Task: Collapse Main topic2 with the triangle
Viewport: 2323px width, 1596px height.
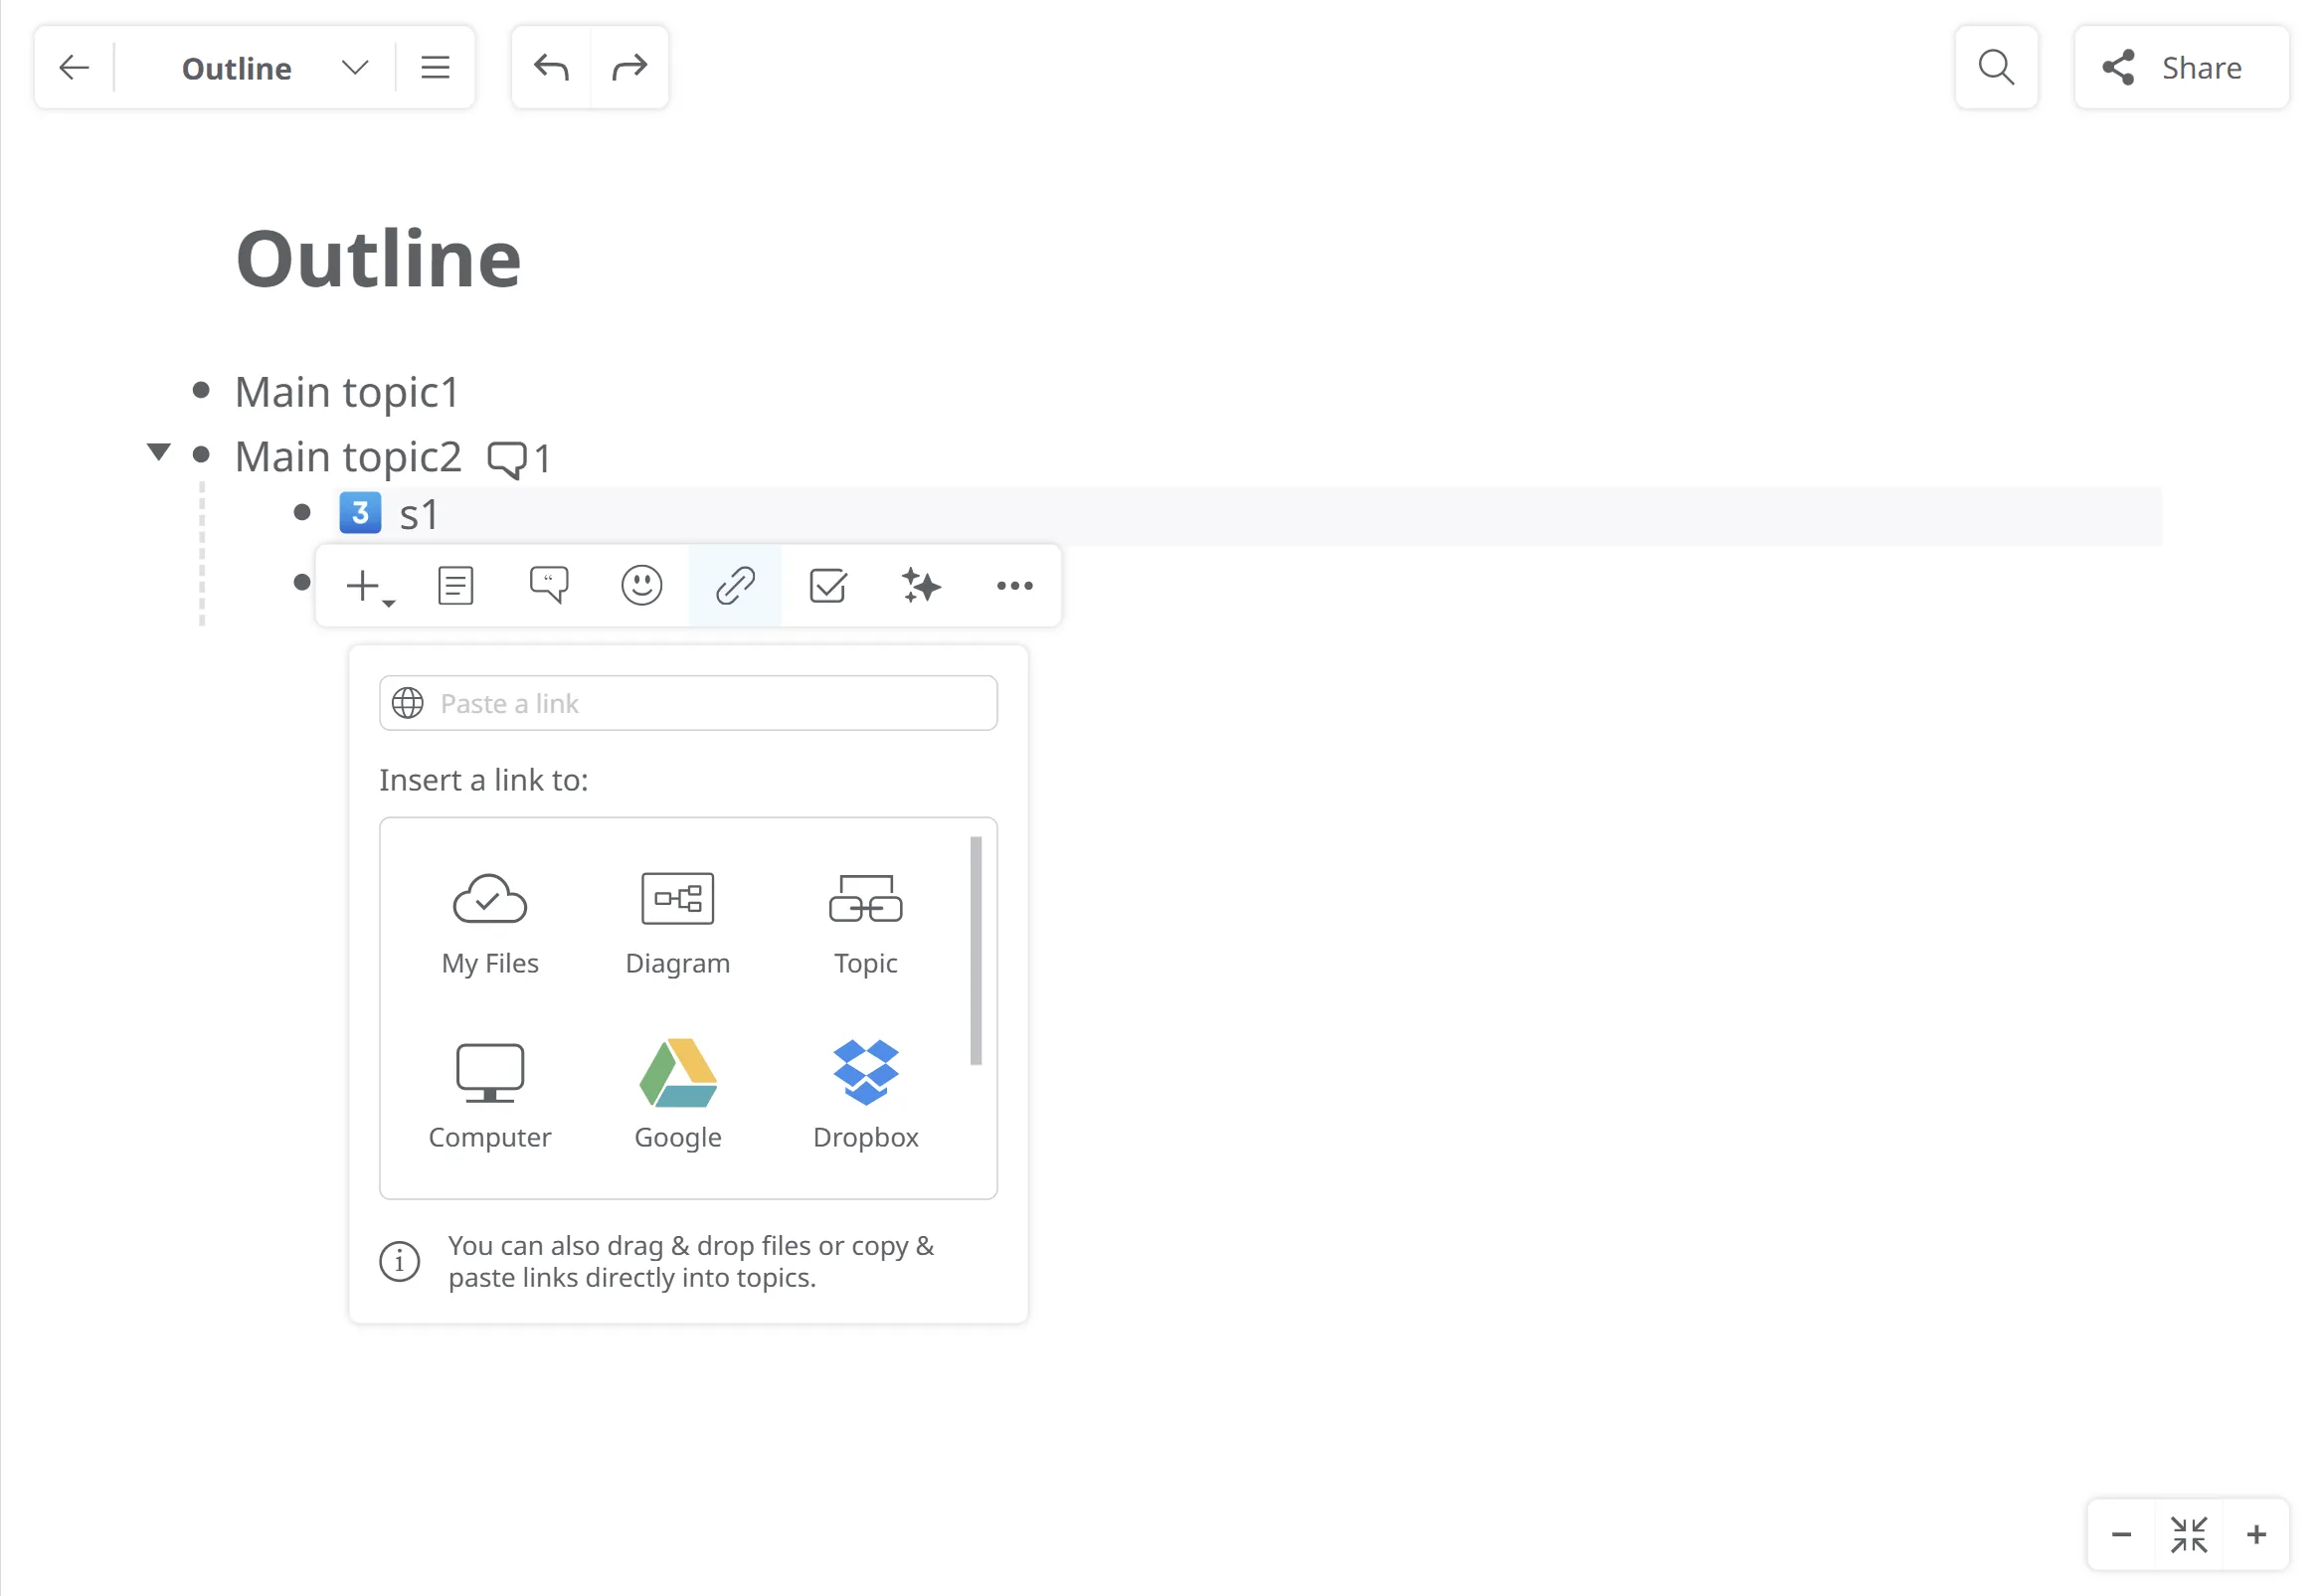Action: 158,452
